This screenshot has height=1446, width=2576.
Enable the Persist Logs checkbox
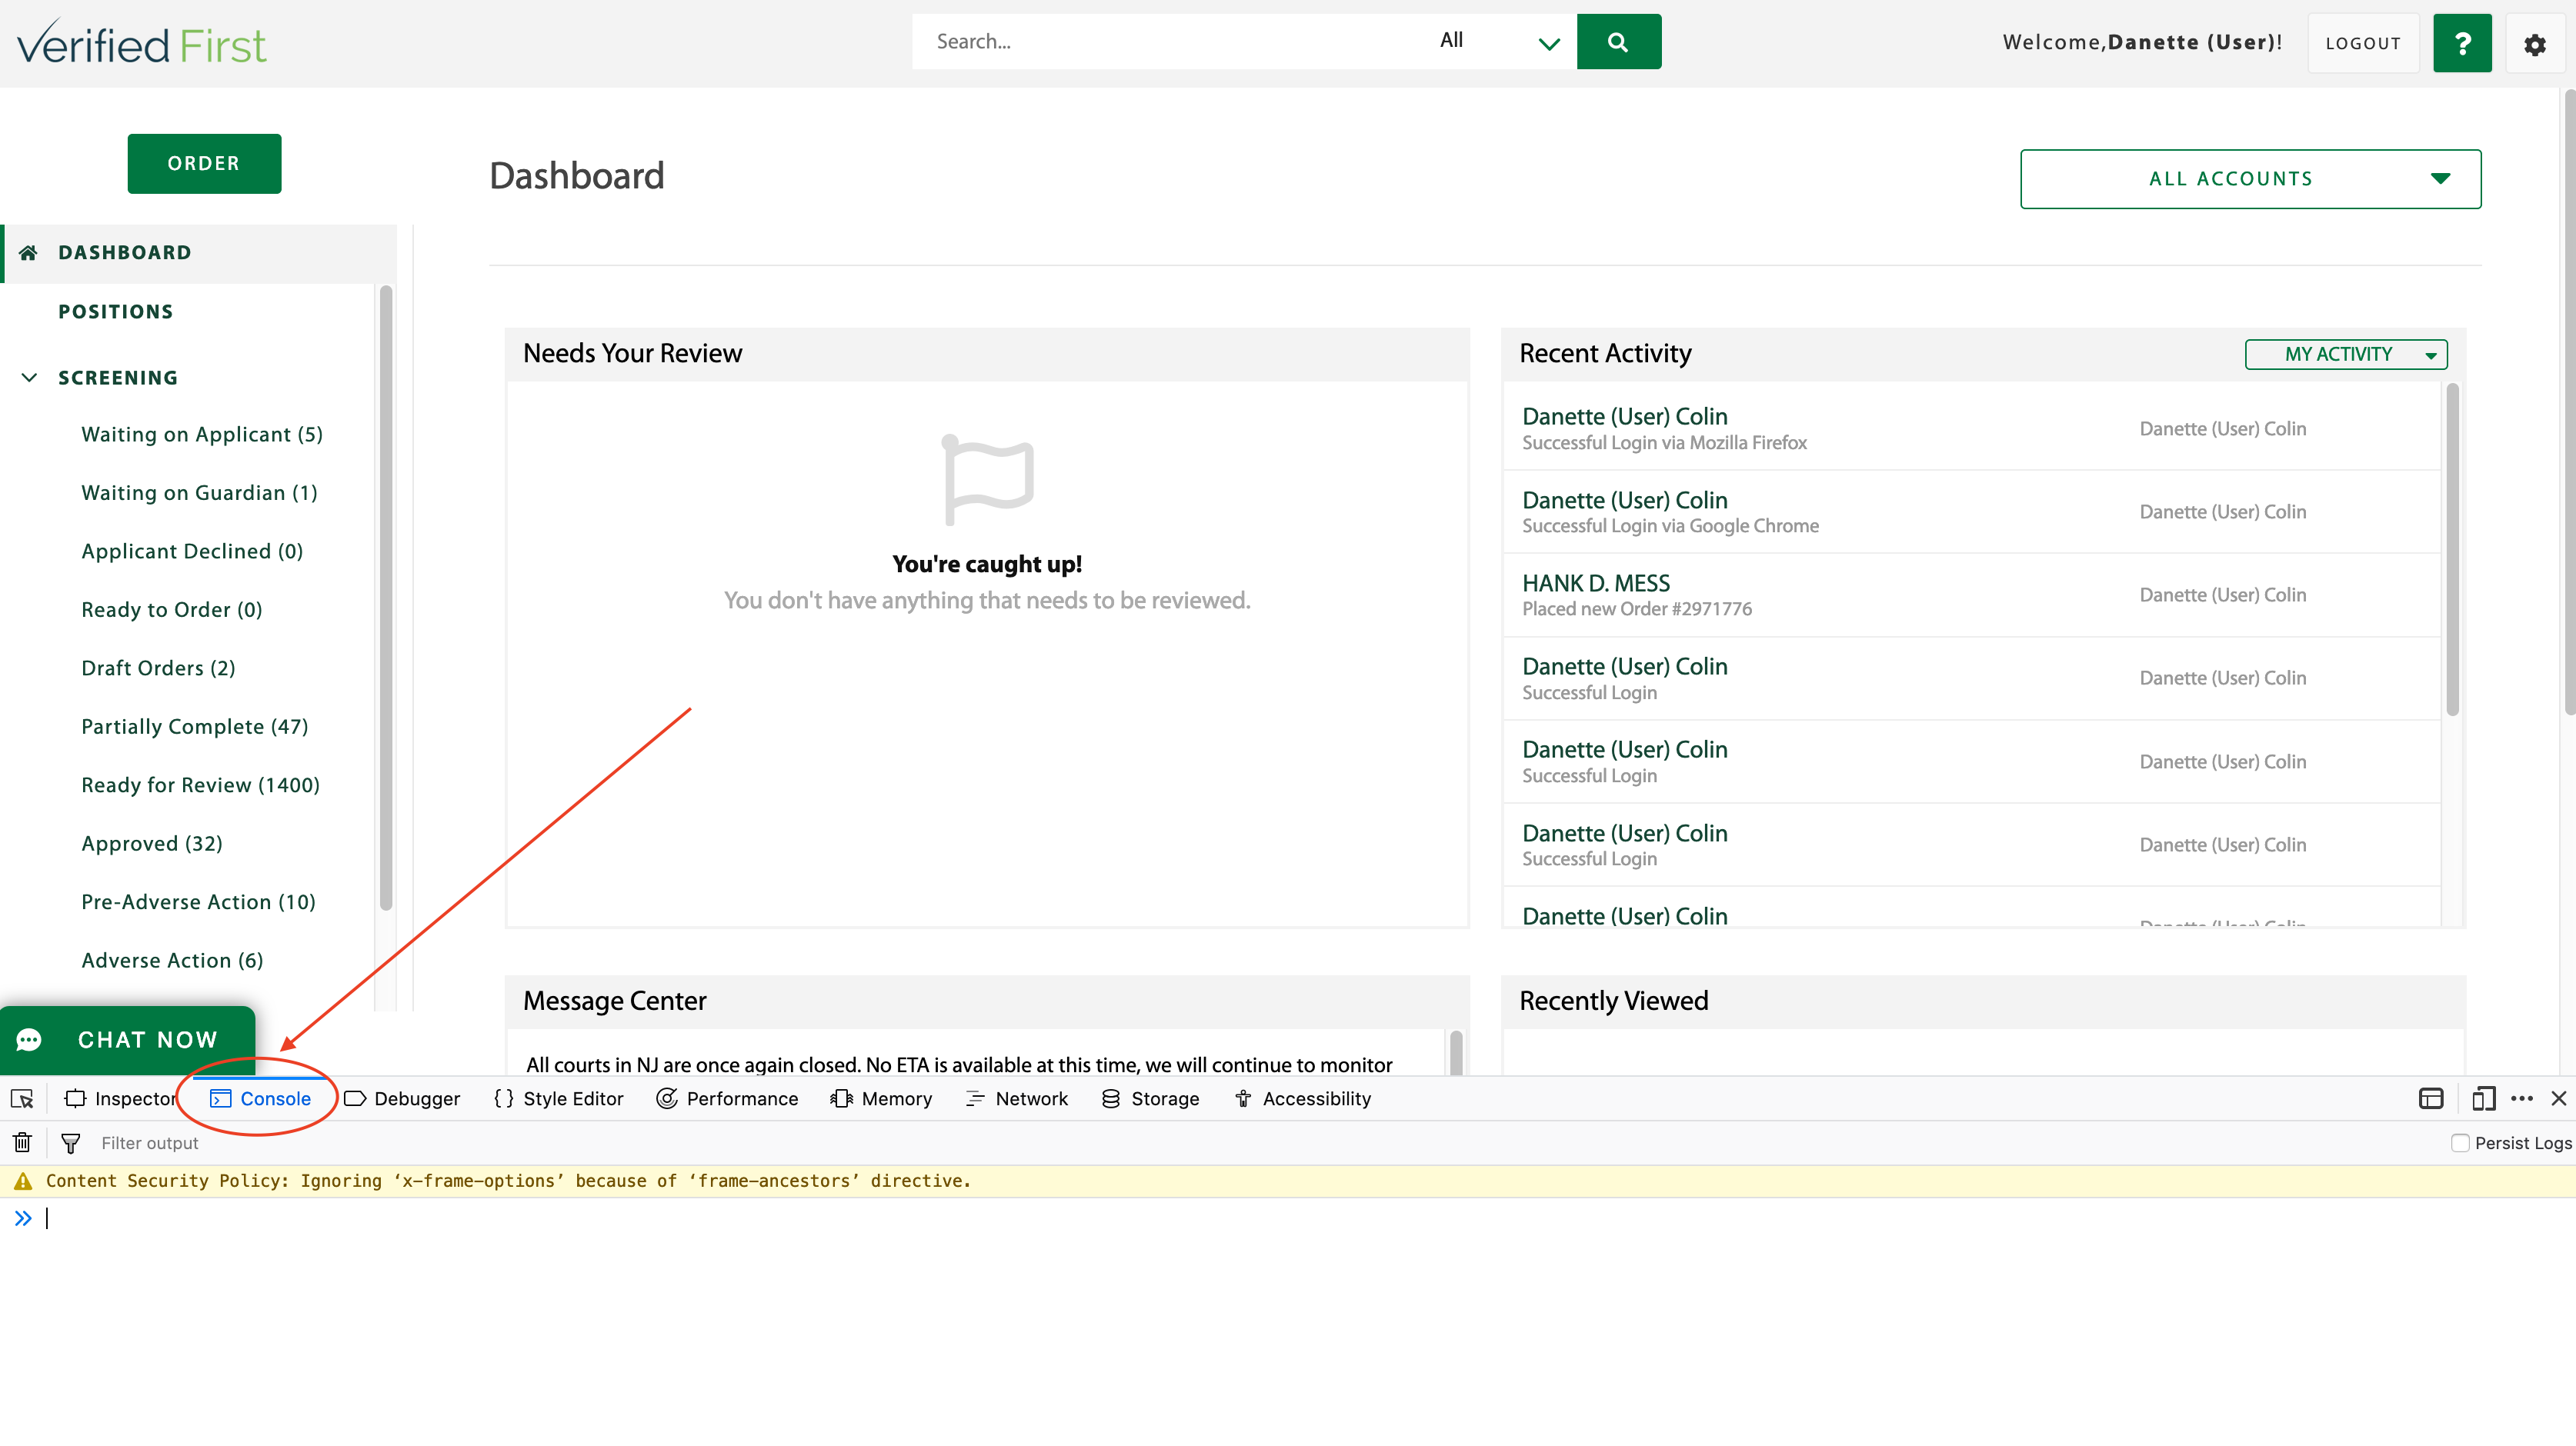tap(2459, 1142)
